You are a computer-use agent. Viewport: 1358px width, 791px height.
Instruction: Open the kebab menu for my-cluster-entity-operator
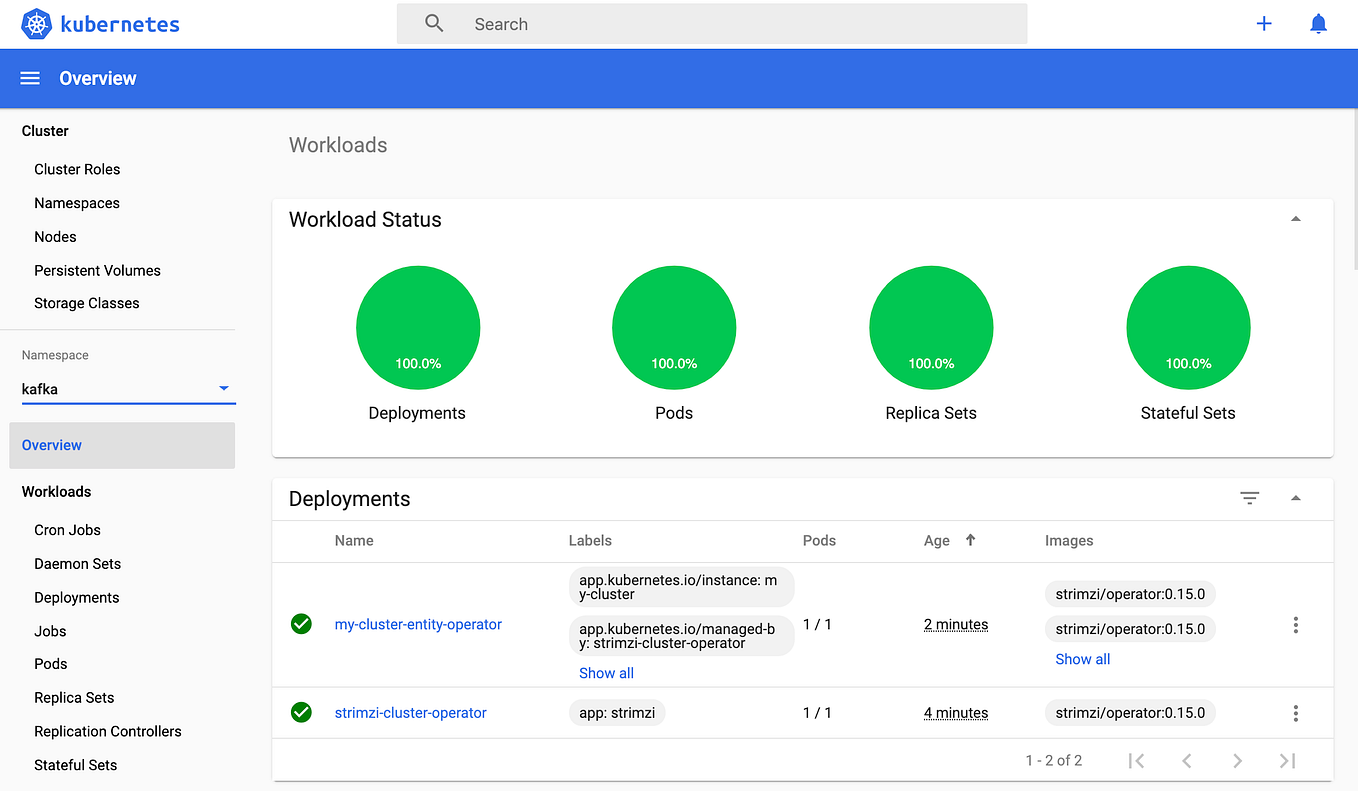(x=1295, y=625)
